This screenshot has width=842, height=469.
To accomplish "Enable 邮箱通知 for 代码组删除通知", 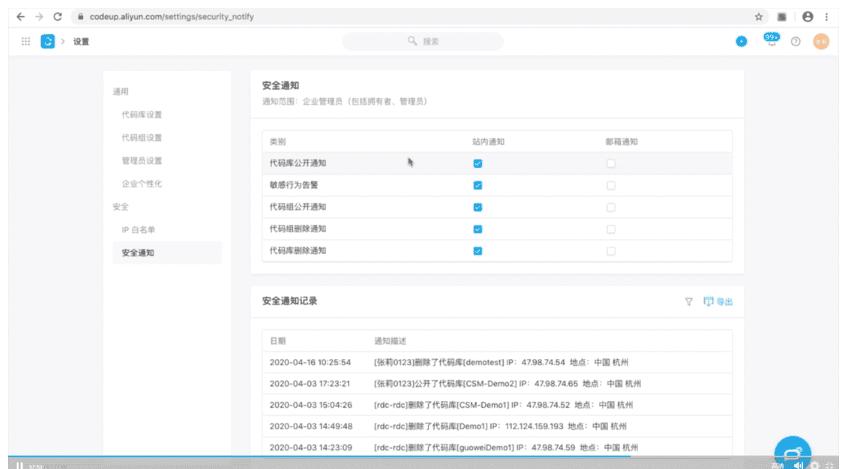I will 611,229.
